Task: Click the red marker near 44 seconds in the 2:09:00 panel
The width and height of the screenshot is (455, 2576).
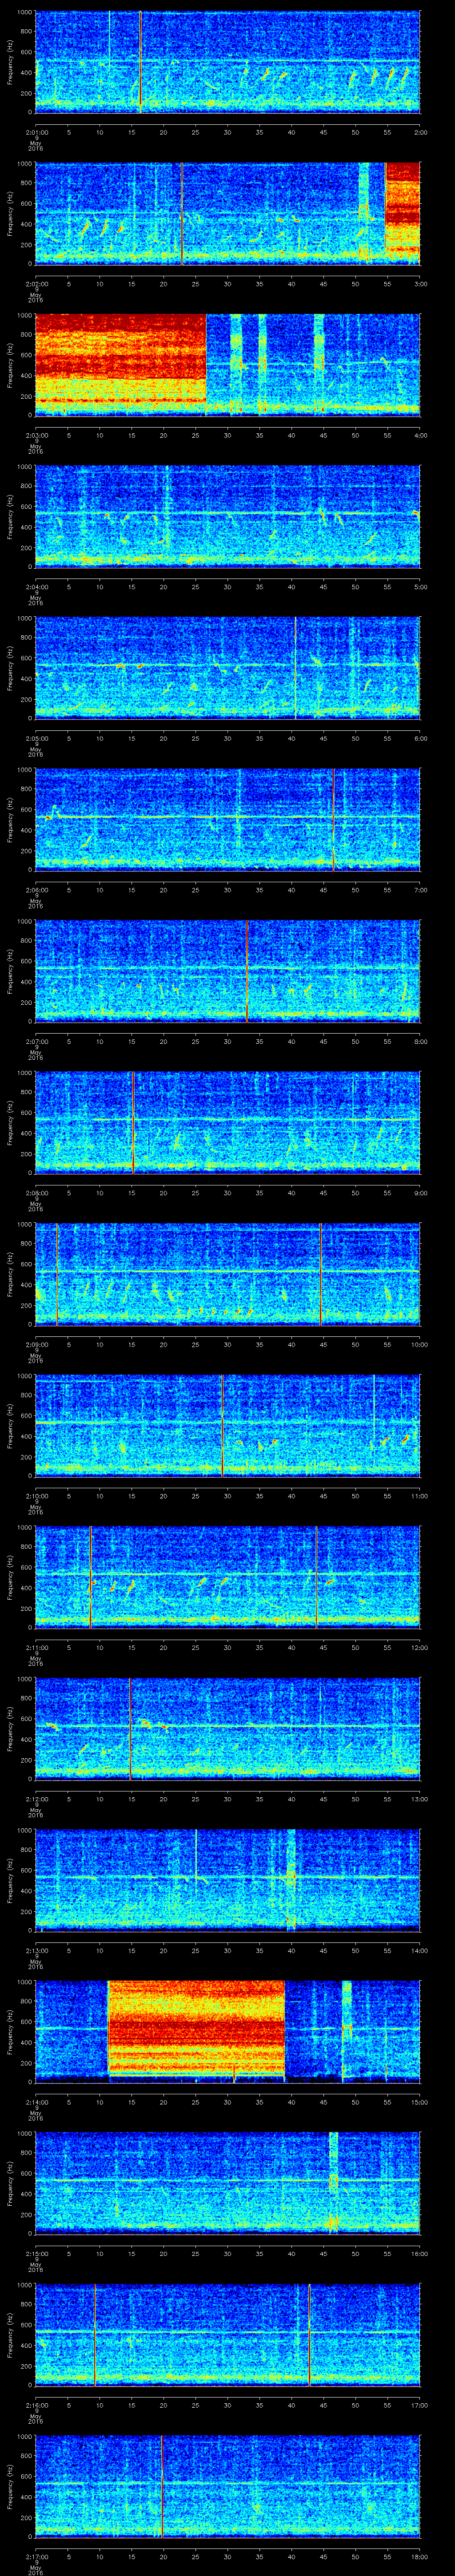Action: pyautogui.click(x=320, y=1273)
